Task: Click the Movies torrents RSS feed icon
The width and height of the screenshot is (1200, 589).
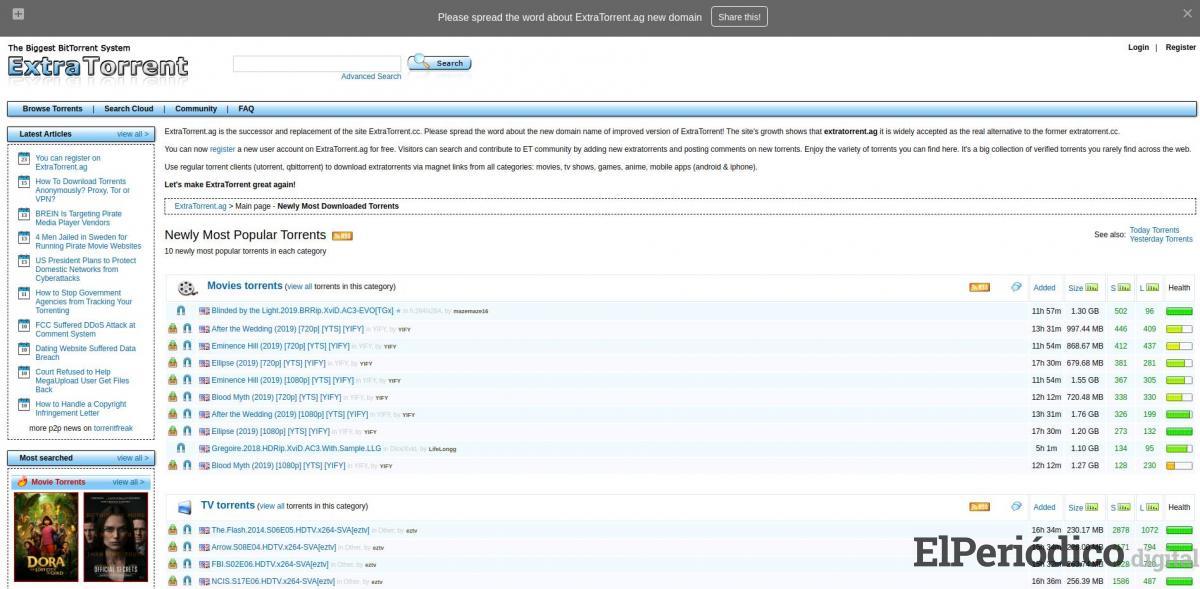Action: (x=979, y=287)
